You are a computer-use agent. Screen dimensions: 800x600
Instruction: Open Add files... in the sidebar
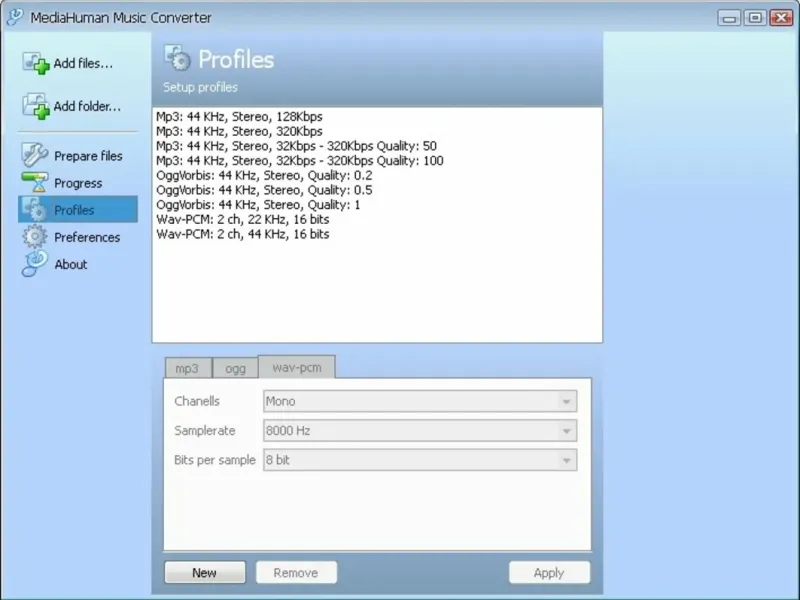tap(83, 63)
